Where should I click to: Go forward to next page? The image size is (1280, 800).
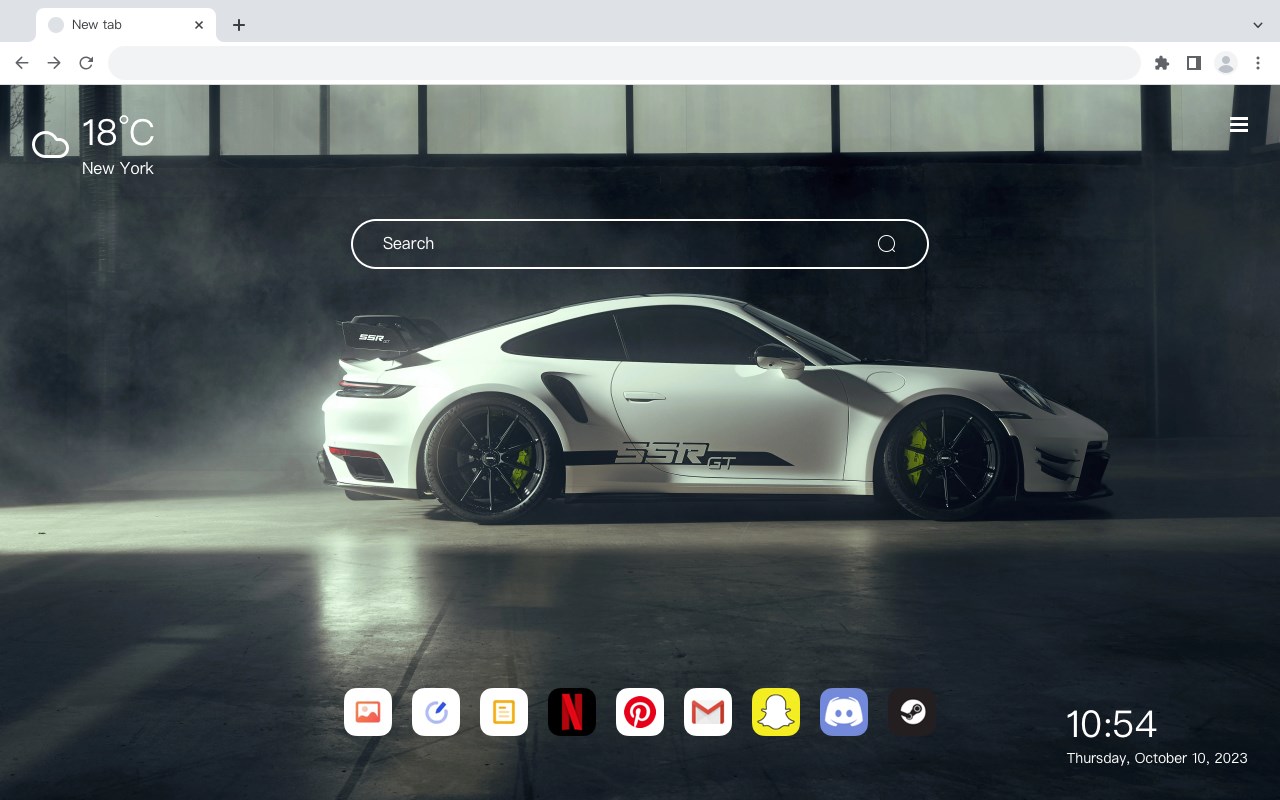pyautogui.click(x=54, y=63)
